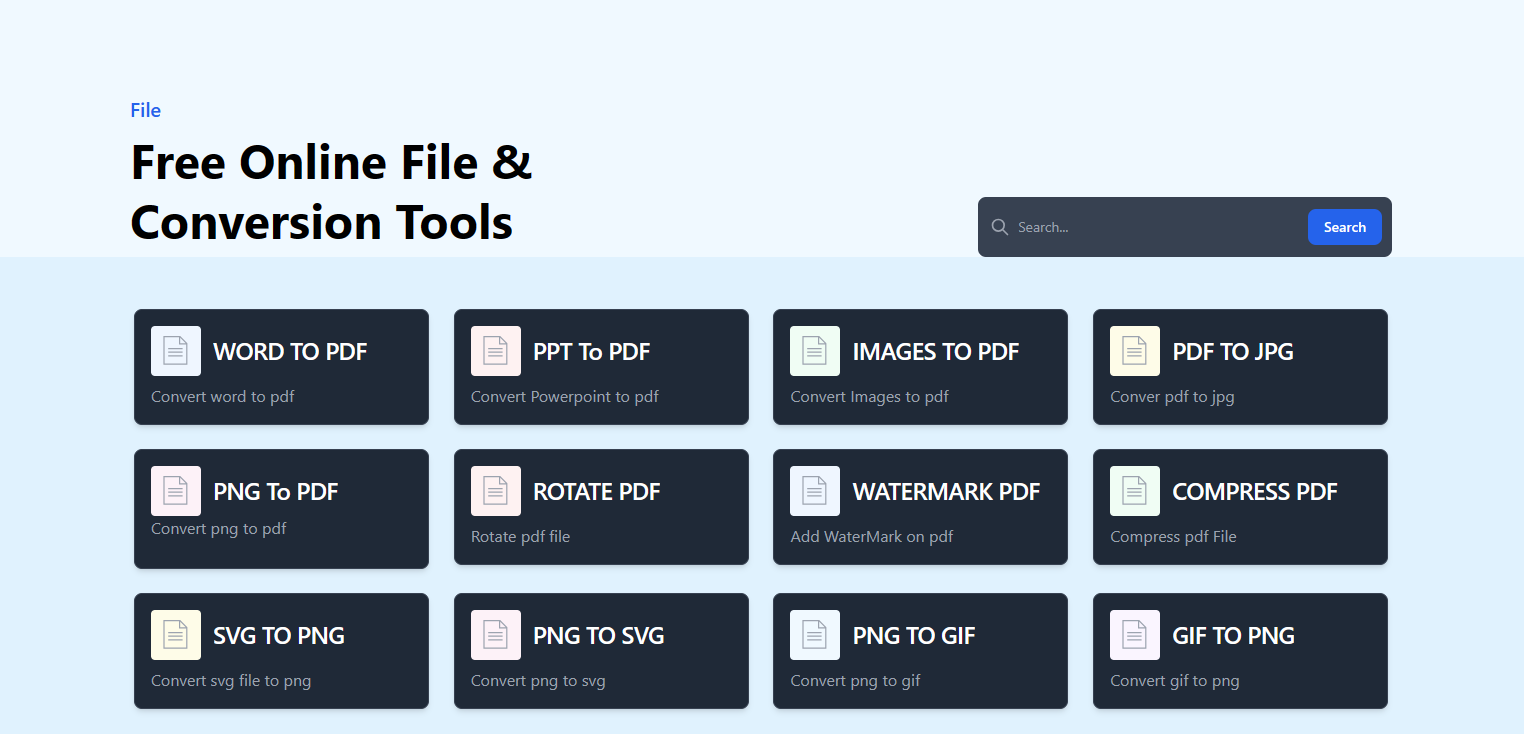Click the blue Search button
The width and height of the screenshot is (1524, 734).
(x=1345, y=227)
